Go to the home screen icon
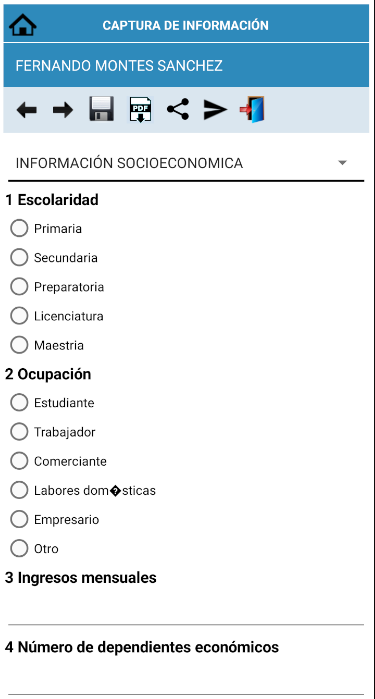This screenshot has width=375, height=699. (x=23, y=25)
